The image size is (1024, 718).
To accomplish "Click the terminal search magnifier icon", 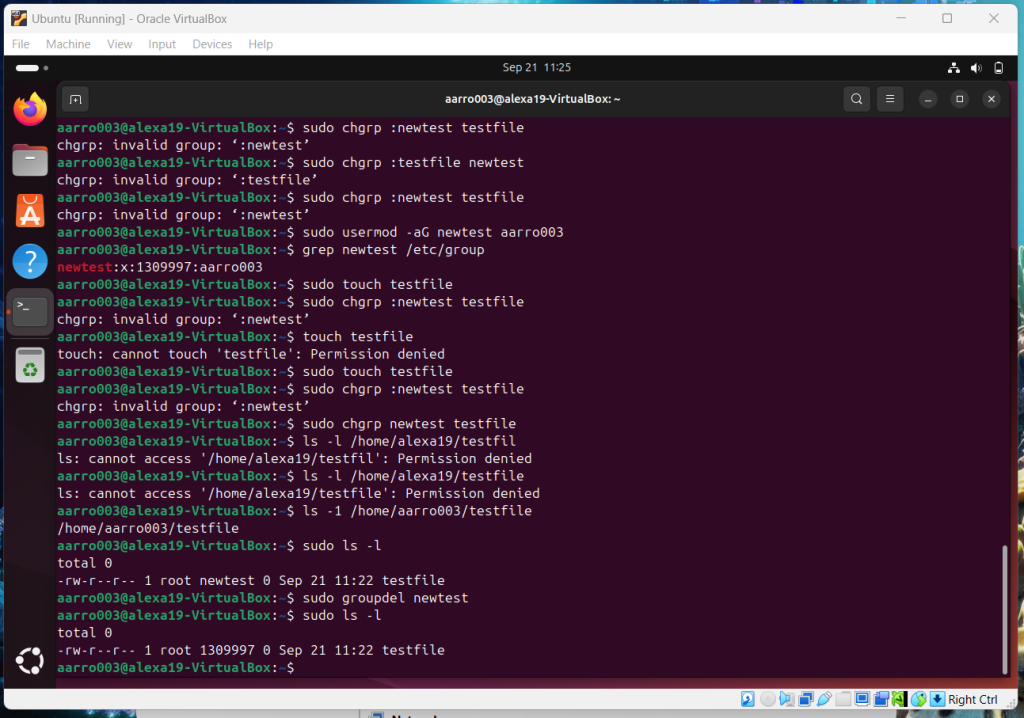I will point(856,99).
